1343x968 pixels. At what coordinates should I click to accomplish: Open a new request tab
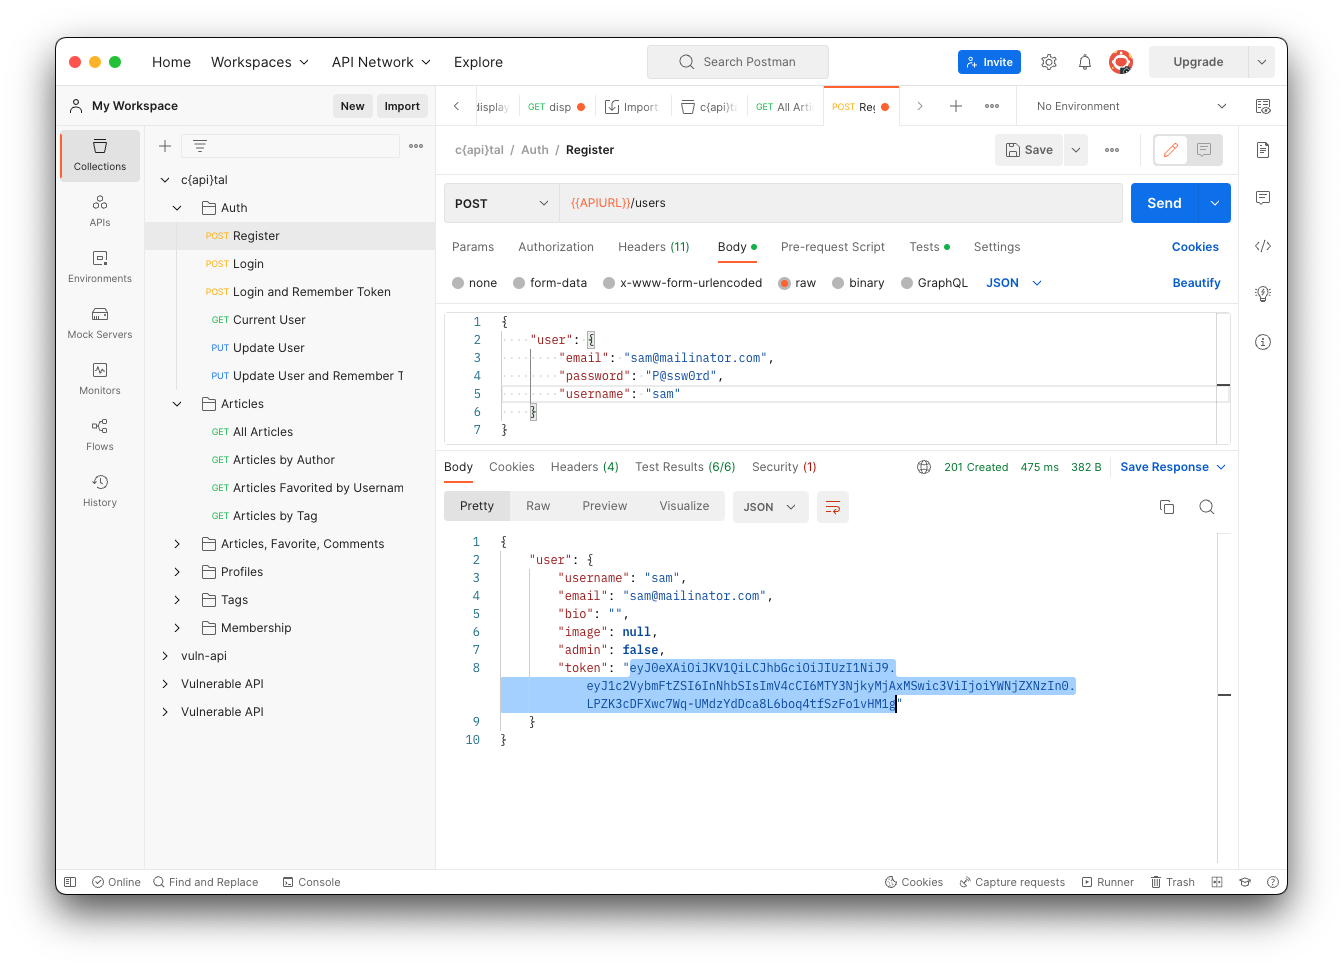956,106
